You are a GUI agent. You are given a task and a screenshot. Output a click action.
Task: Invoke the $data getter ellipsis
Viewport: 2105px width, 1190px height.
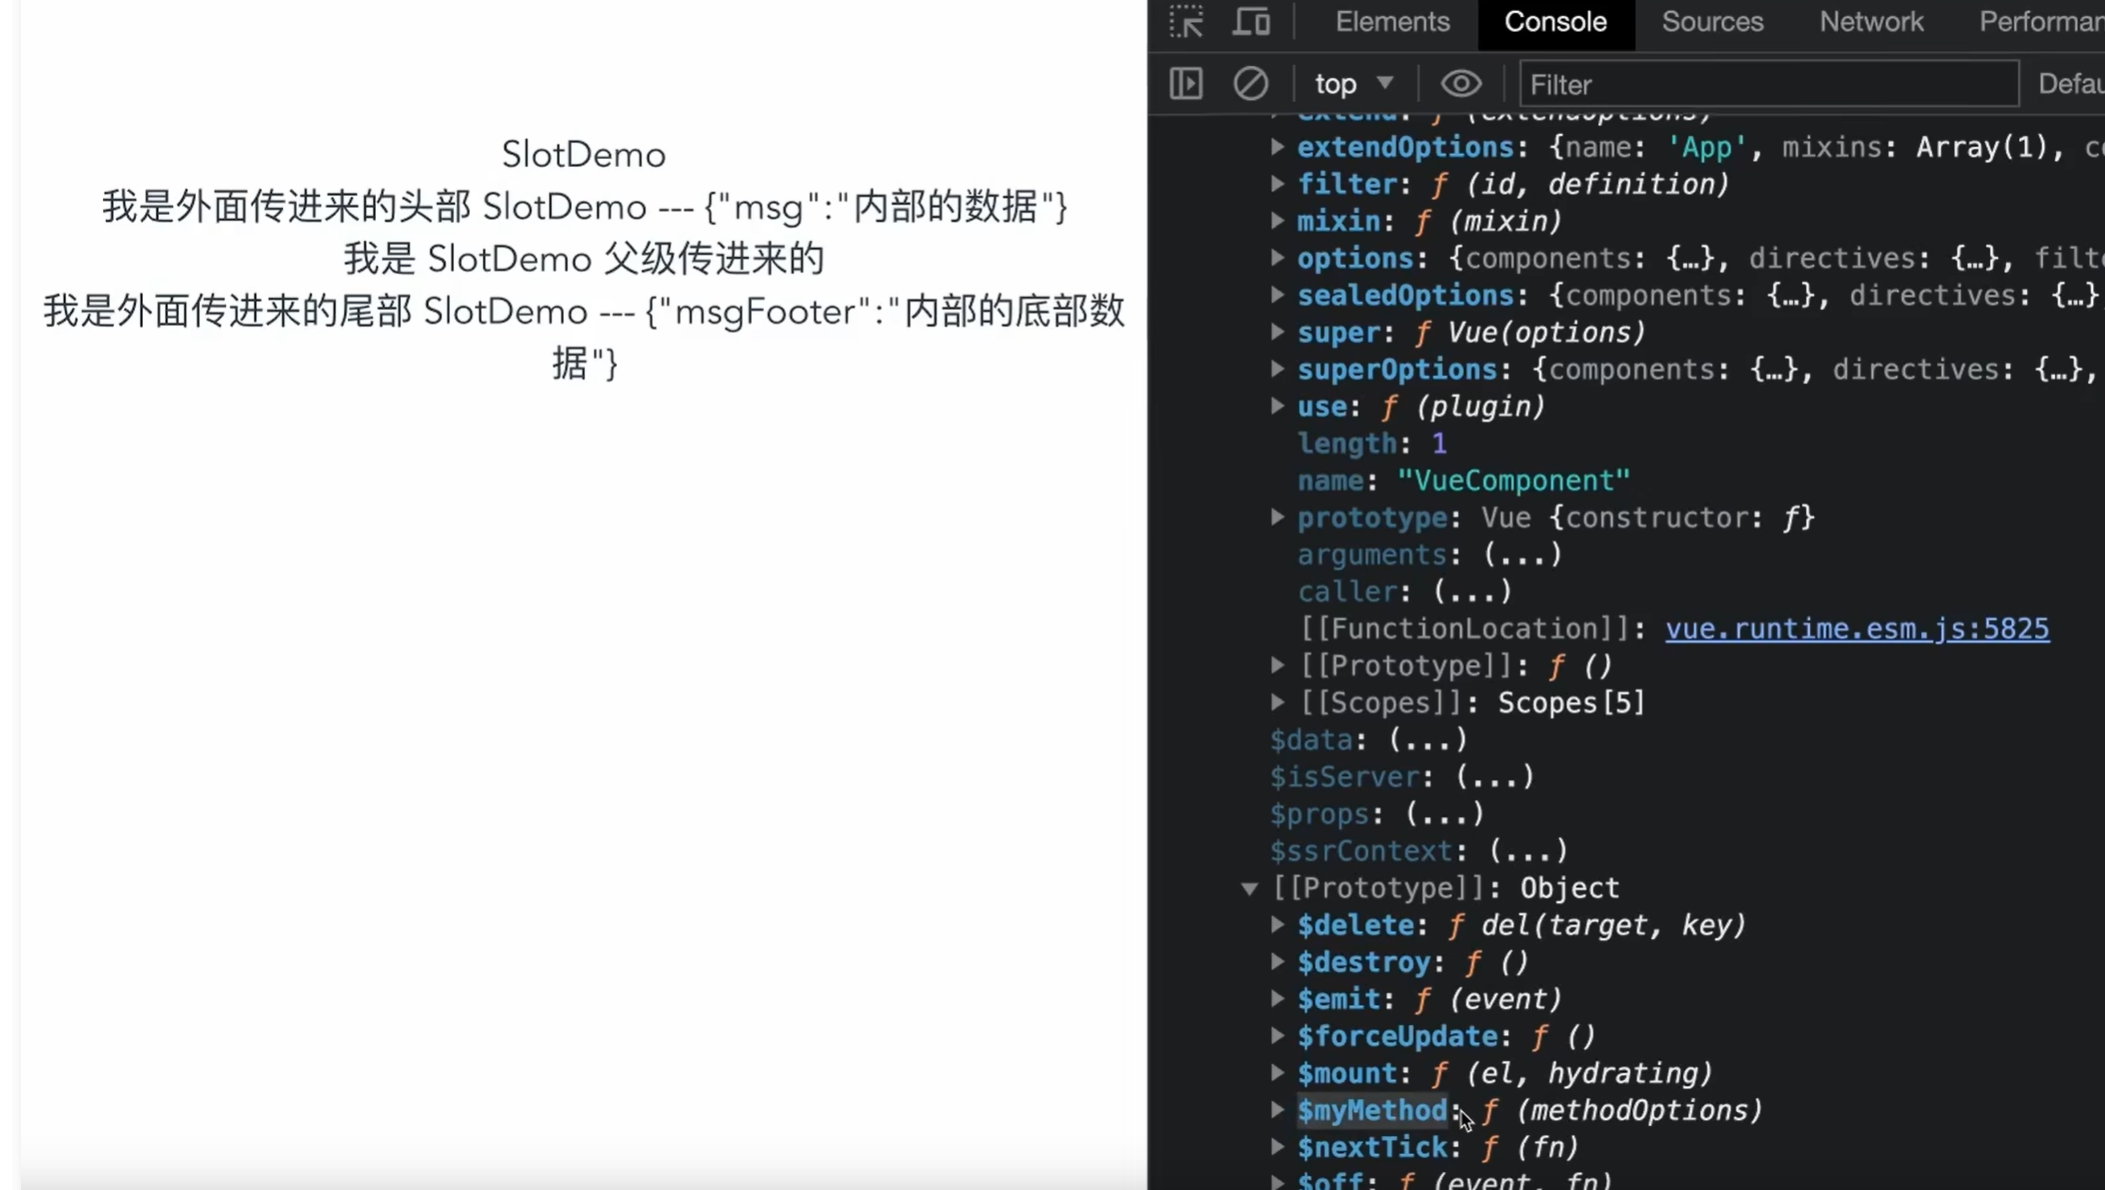pyautogui.click(x=1427, y=740)
